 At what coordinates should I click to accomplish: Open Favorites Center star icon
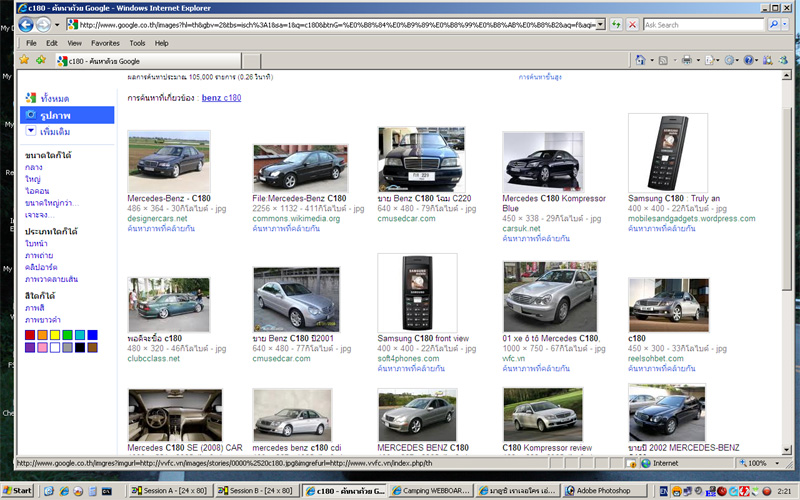pyautogui.click(x=24, y=61)
